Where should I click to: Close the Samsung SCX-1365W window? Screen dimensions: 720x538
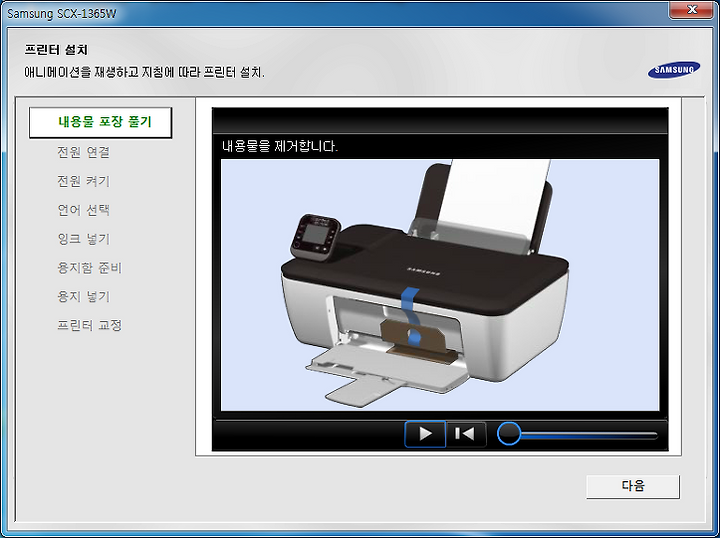pos(691,10)
